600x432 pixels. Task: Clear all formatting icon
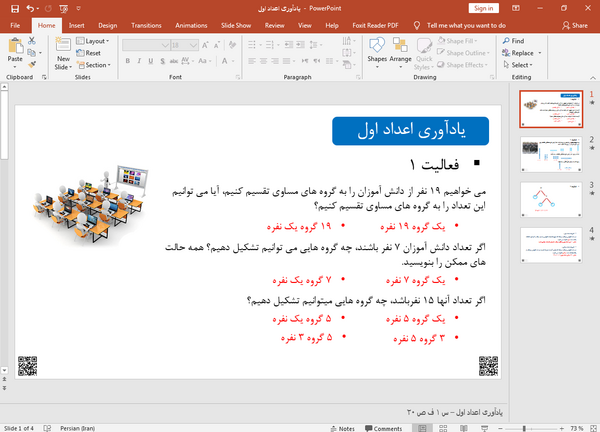232,45
